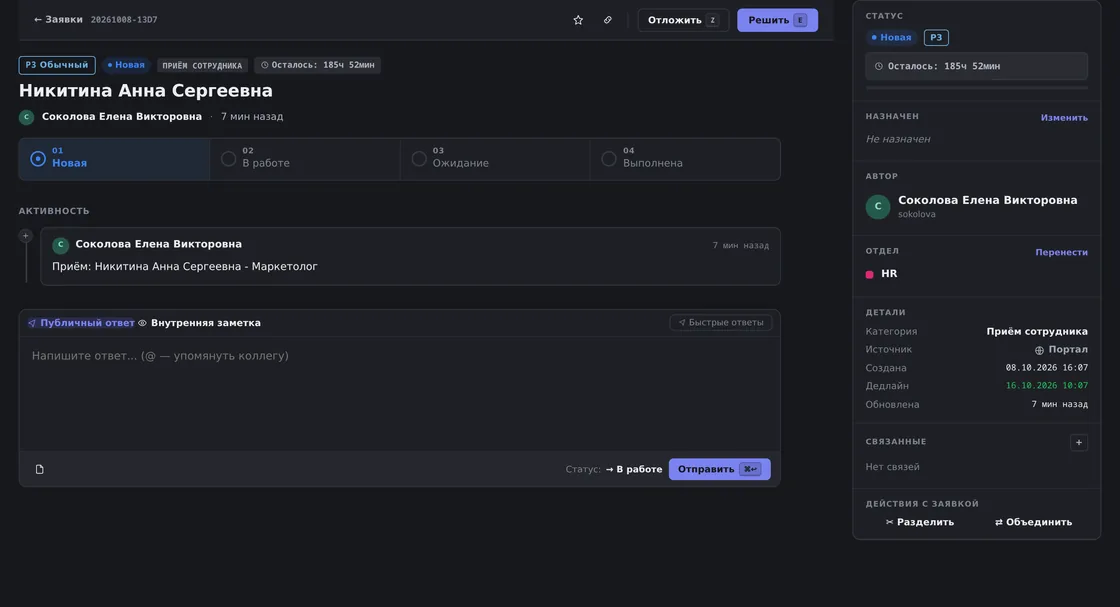The height and width of the screenshot is (607, 1120).
Task: Click the sokolova username in author panel
Action: point(916,214)
